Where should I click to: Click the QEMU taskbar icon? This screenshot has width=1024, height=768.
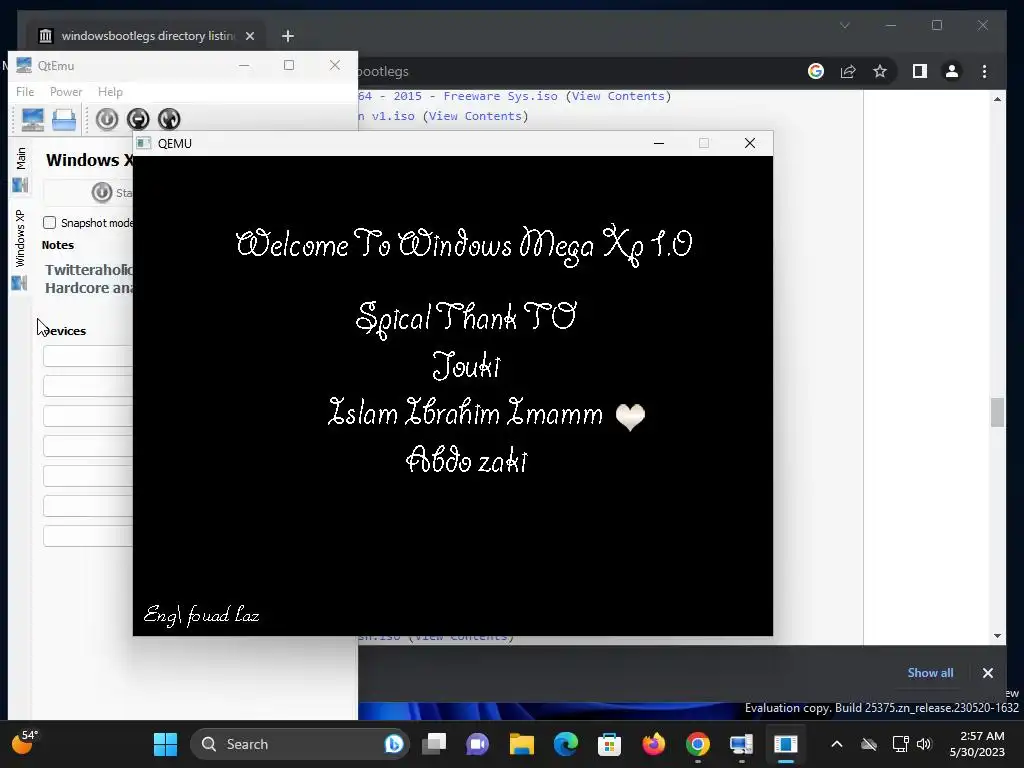[786, 744]
